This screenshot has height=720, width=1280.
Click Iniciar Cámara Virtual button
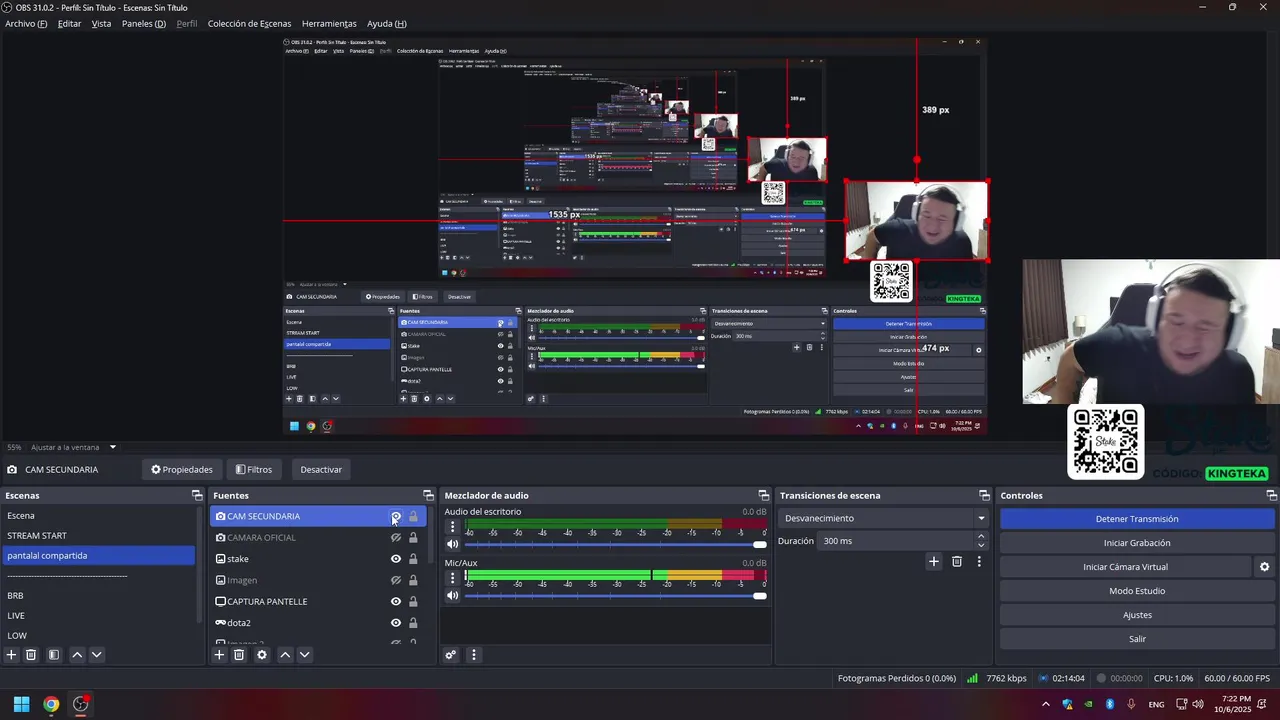1125,567
